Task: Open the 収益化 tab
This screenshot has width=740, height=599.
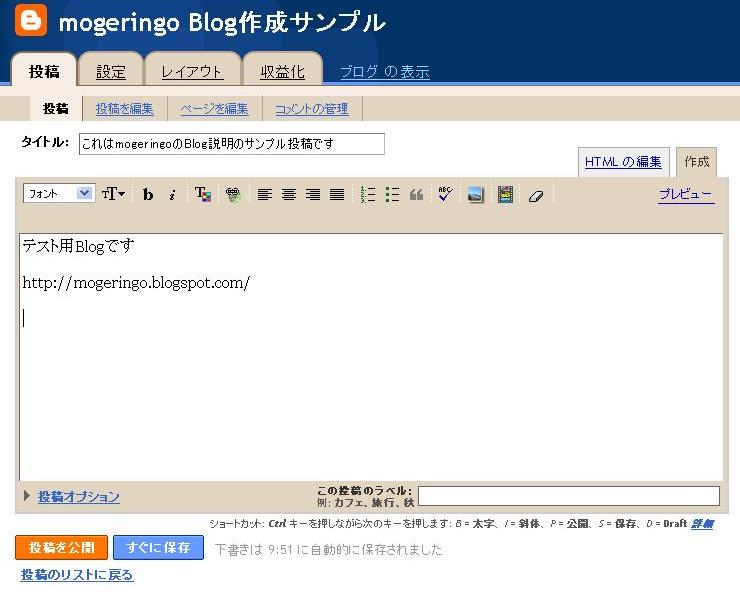Action: 282,71
